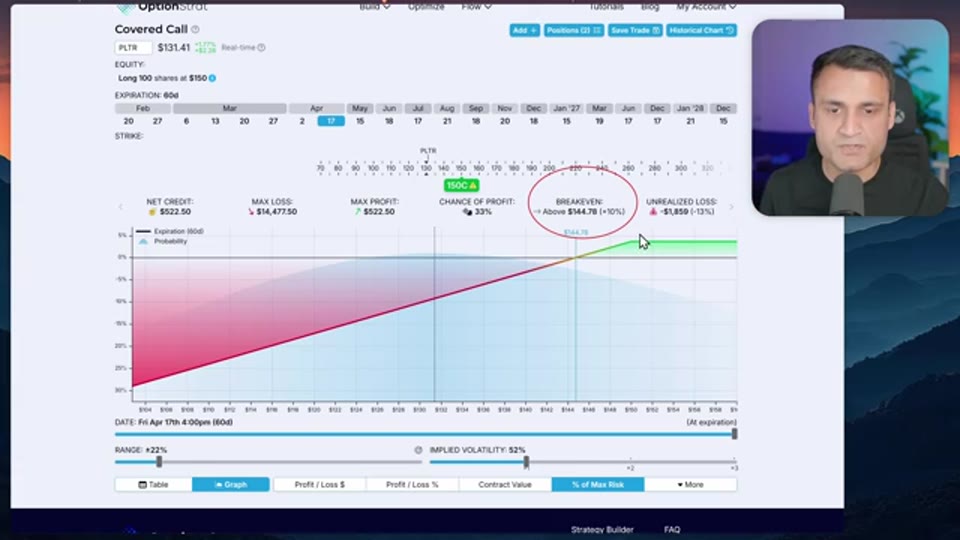Click the Max Loss down-arrow icon
The height and width of the screenshot is (540, 960).
(251, 212)
